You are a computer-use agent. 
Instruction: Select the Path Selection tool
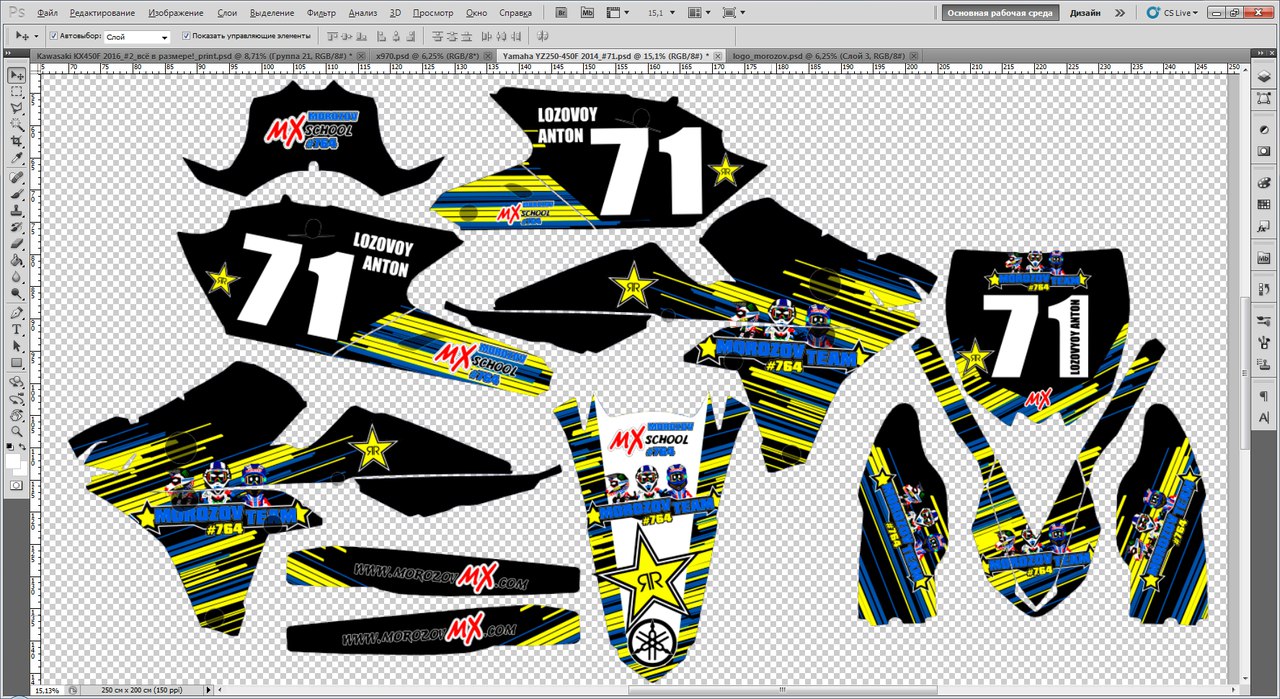(17, 346)
